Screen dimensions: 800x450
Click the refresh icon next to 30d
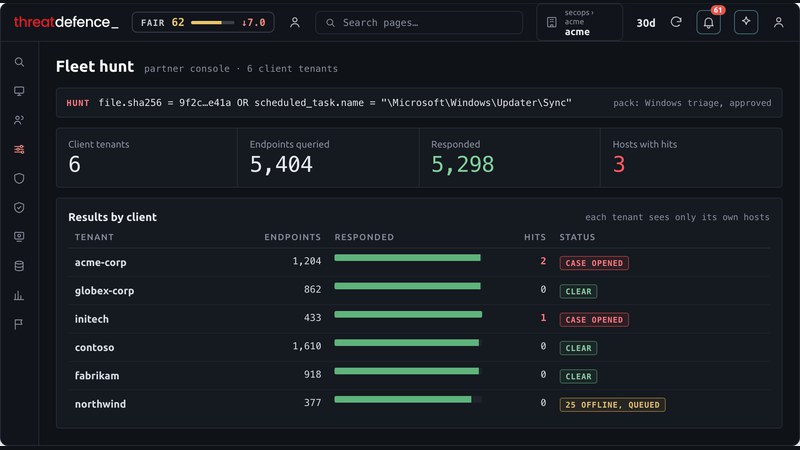point(676,22)
